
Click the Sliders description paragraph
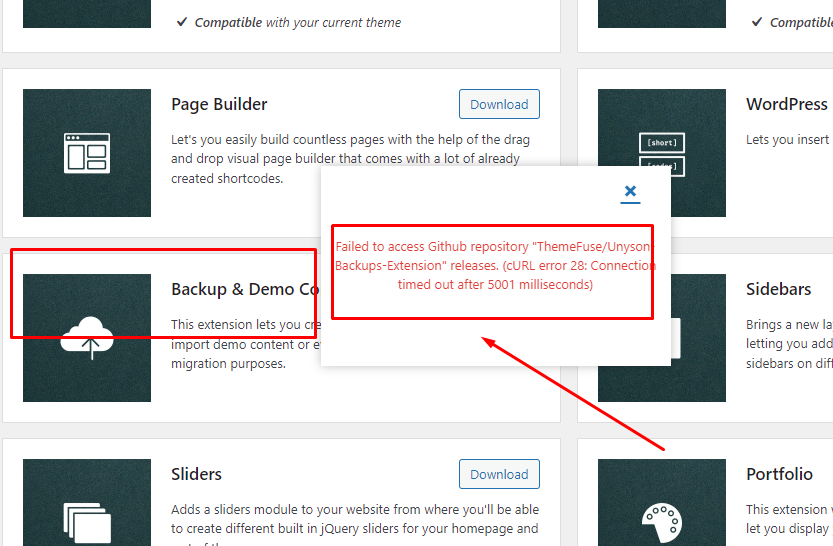355,523
